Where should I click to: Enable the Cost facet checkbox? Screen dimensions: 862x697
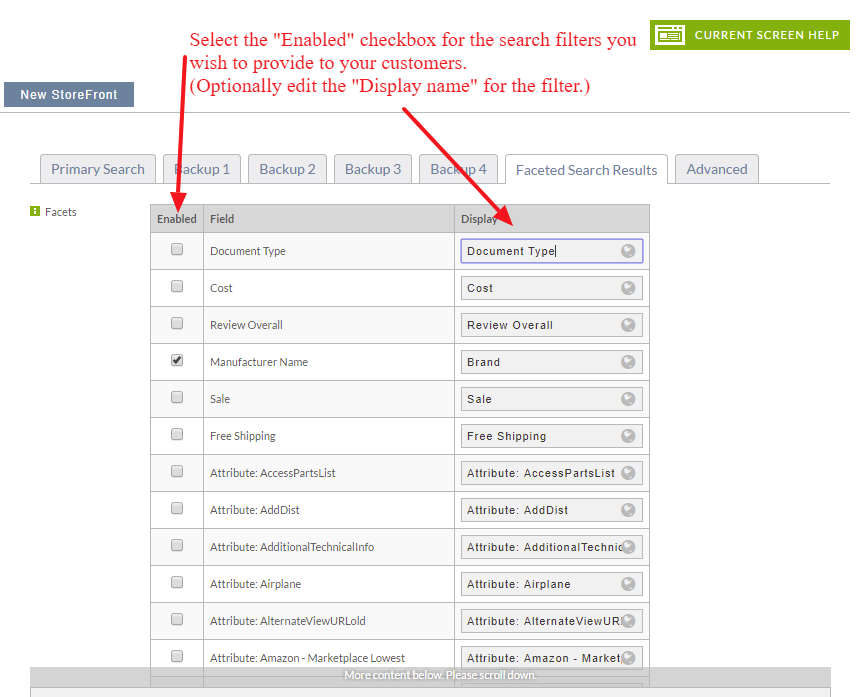[177, 286]
